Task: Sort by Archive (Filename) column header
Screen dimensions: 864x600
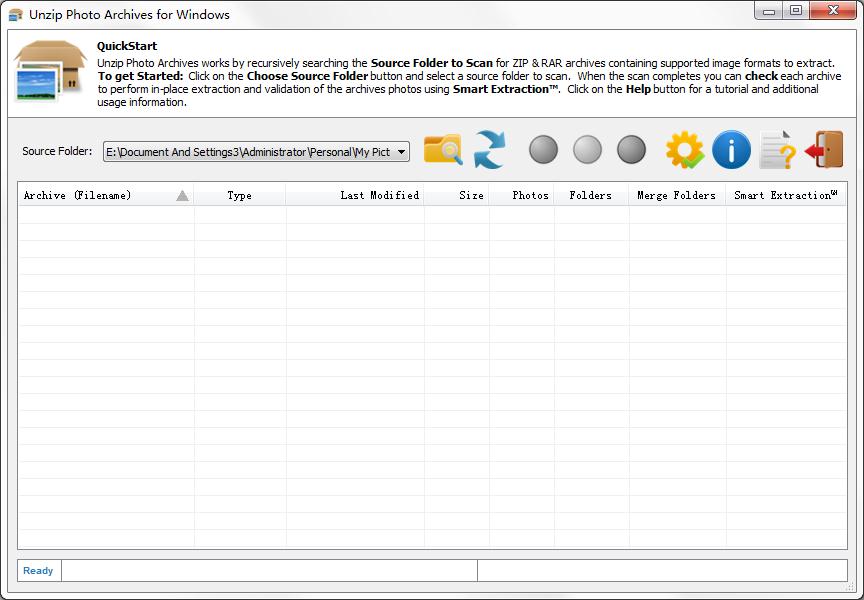Action: click(78, 196)
